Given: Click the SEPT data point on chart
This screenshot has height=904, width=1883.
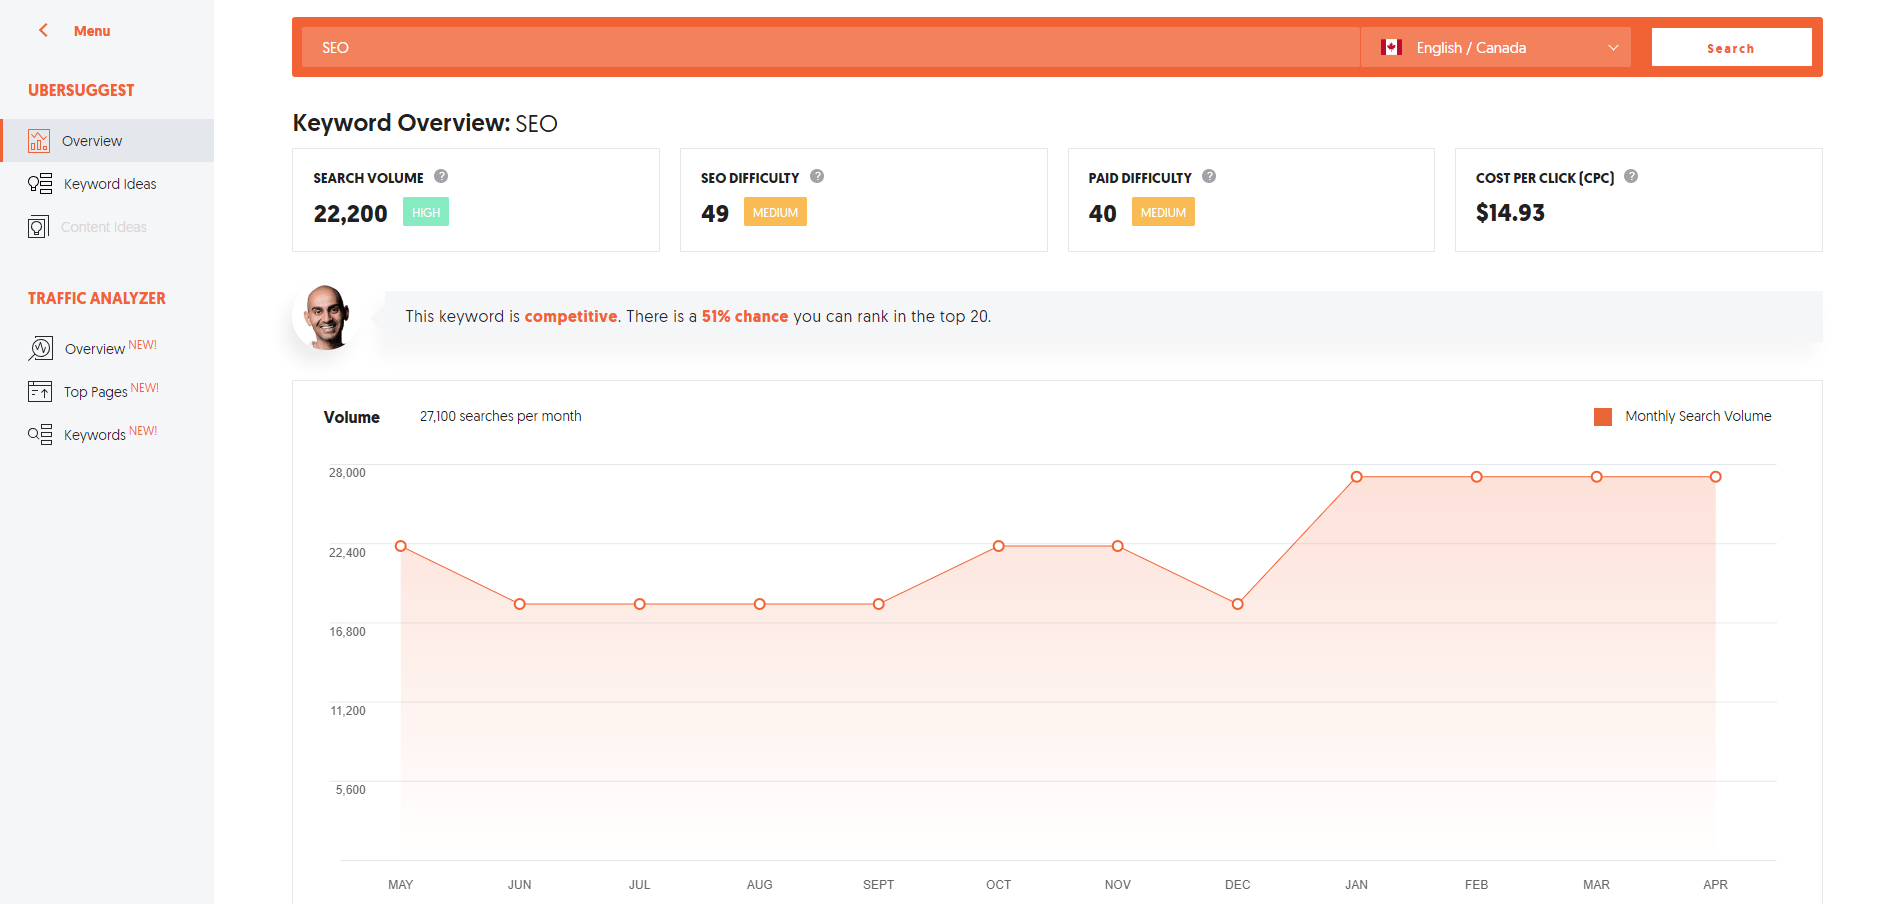Looking at the screenshot, I should pos(879,604).
